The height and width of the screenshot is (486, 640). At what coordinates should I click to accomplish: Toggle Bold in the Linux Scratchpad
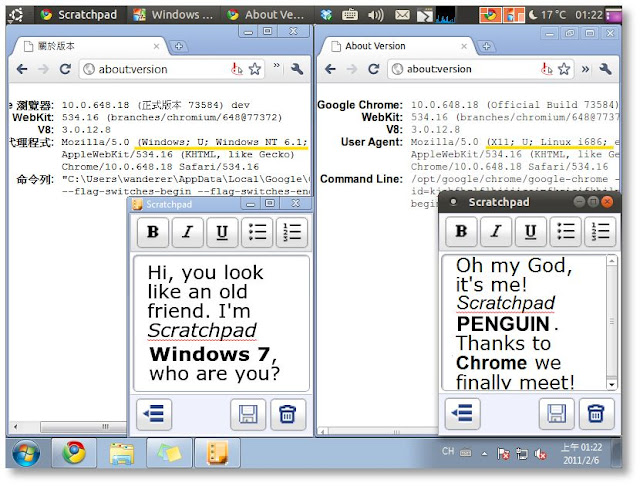(x=461, y=231)
